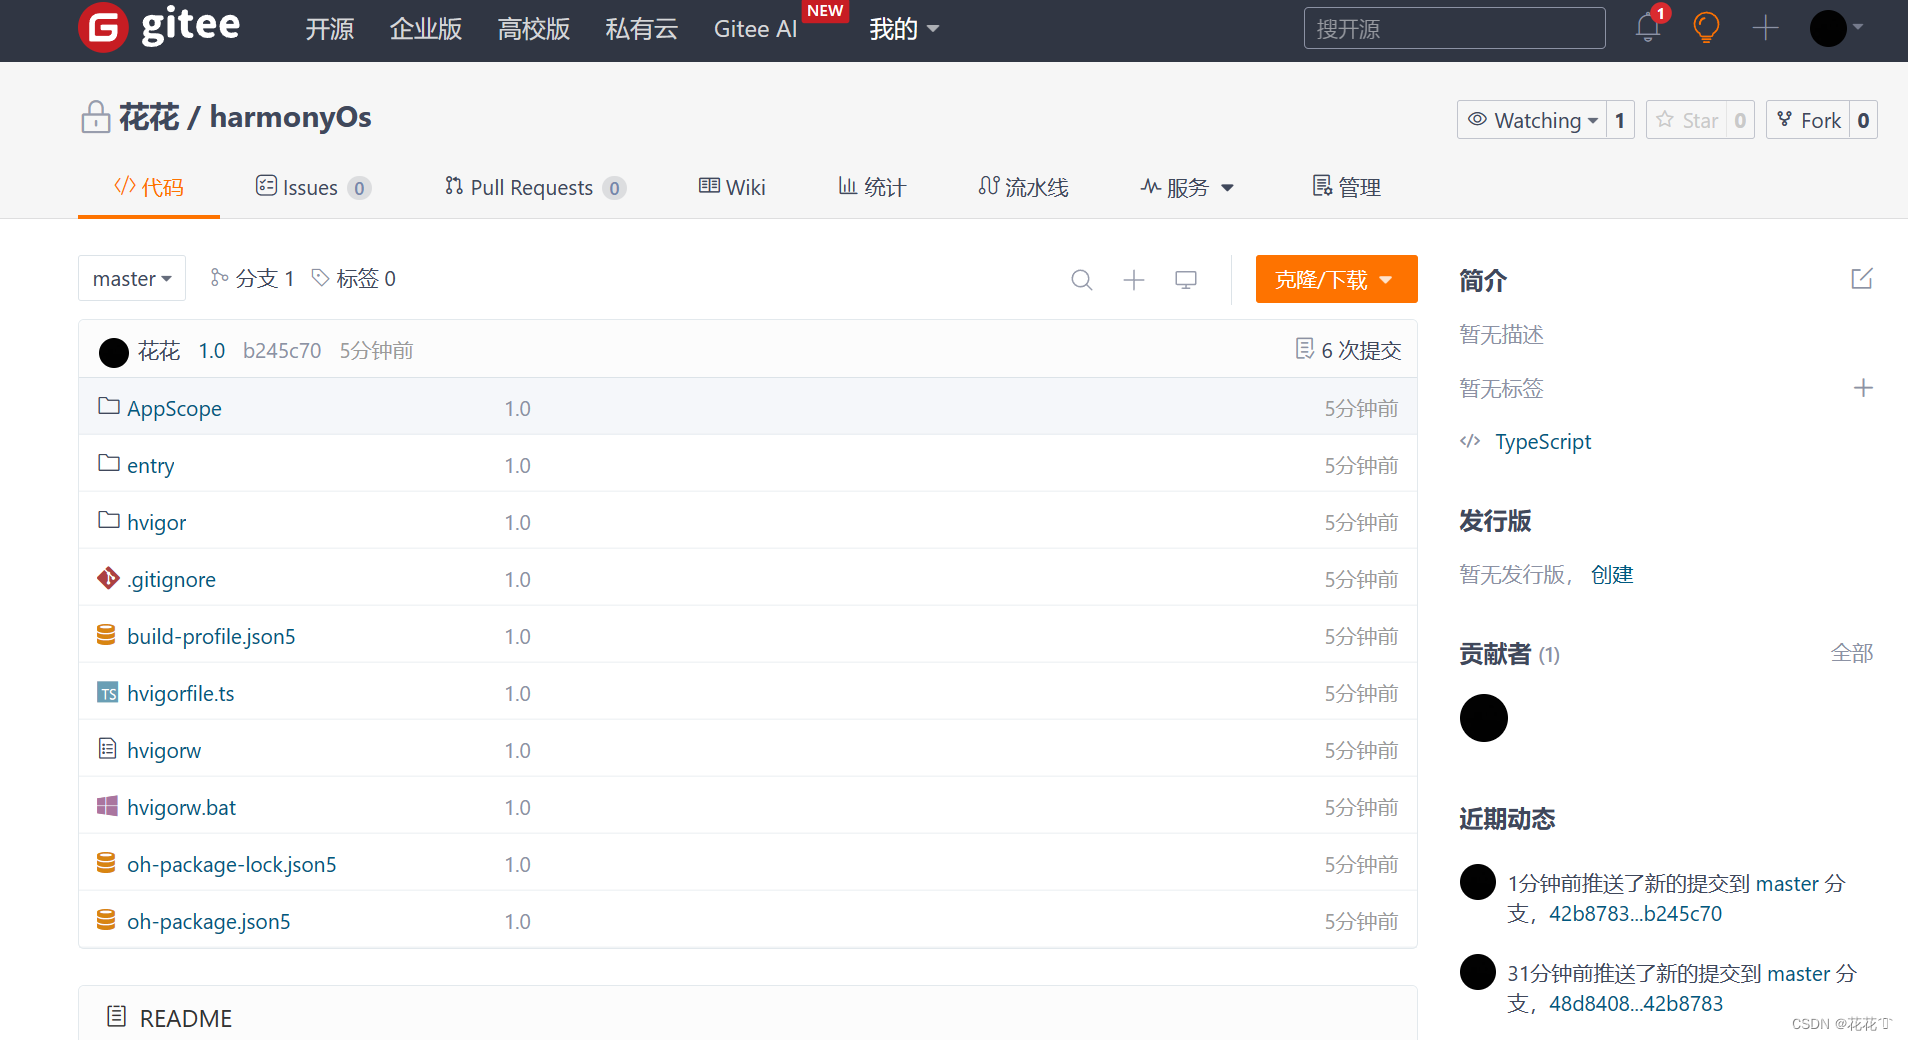The image size is (1908, 1040).
Task: Open the user avatar menu in navbar
Action: pos(1836,28)
